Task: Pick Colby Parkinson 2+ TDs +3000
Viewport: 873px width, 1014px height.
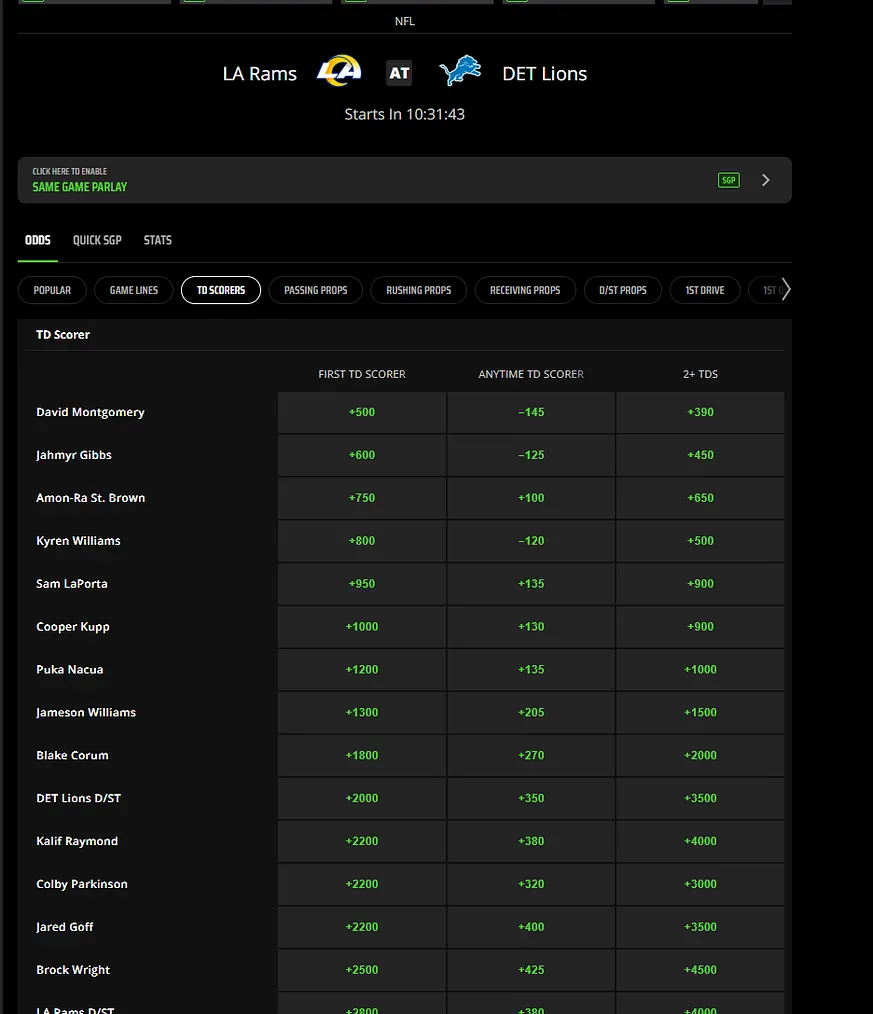Action: (x=700, y=884)
